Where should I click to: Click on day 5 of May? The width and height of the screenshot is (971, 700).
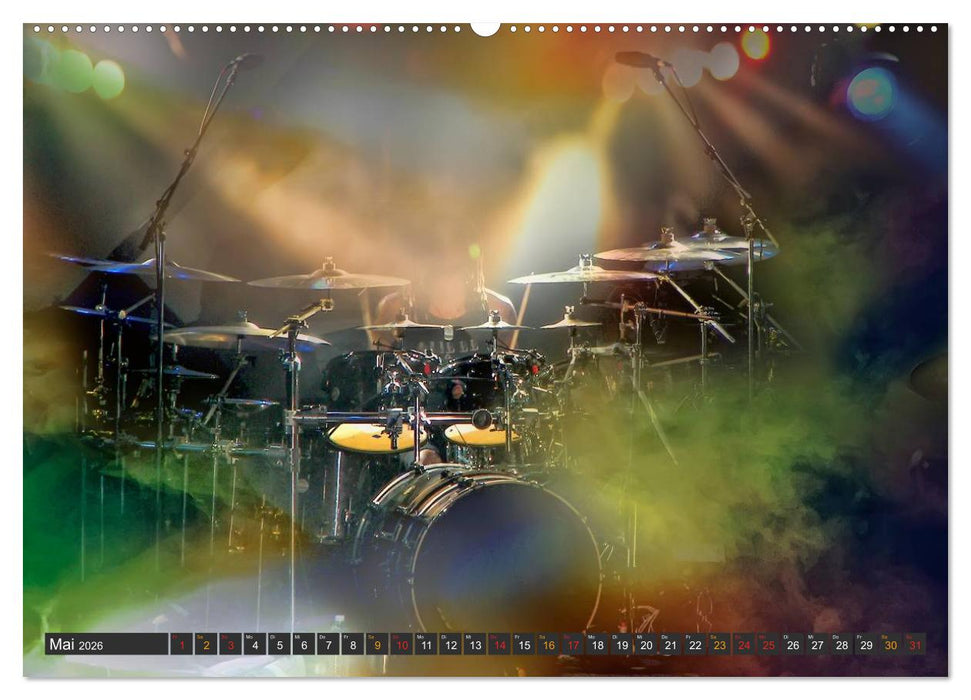tap(280, 644)
